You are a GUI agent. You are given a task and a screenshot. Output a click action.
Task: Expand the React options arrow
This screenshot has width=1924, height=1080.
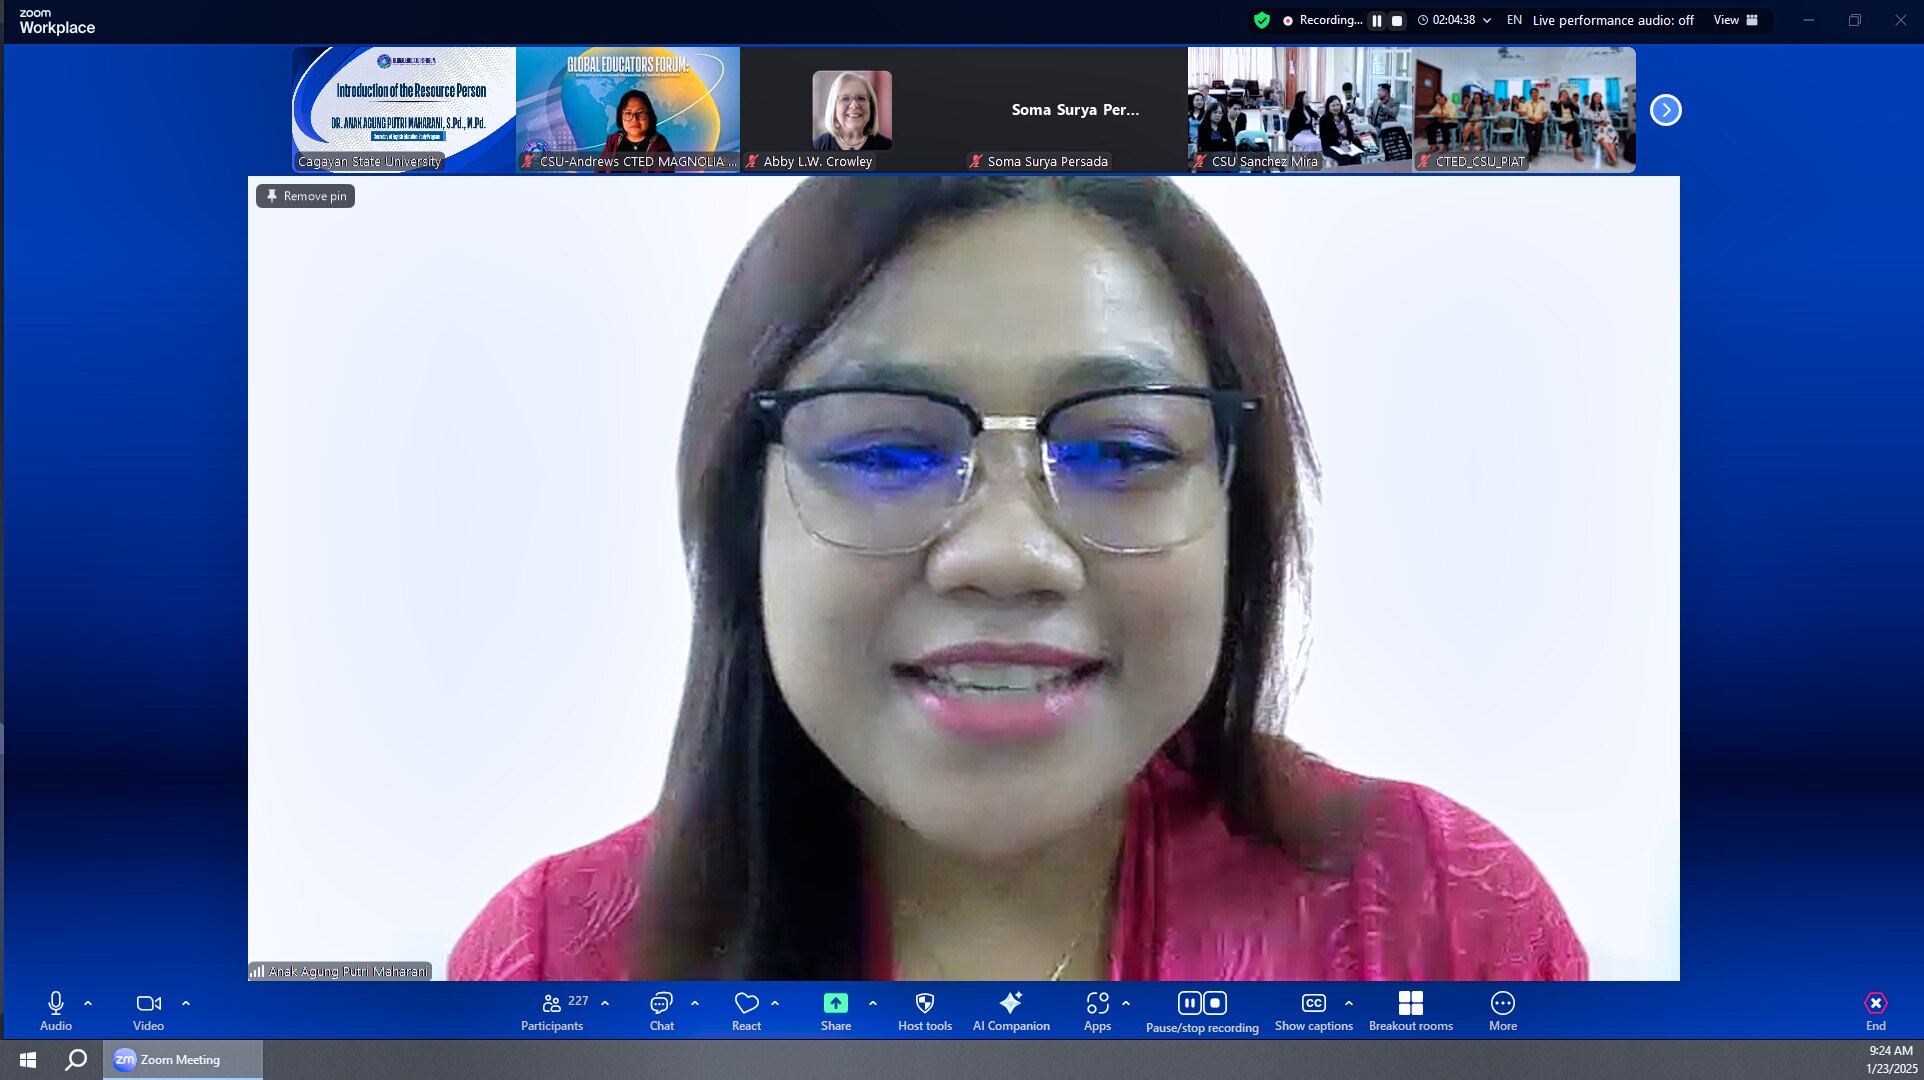(775, 1003)
